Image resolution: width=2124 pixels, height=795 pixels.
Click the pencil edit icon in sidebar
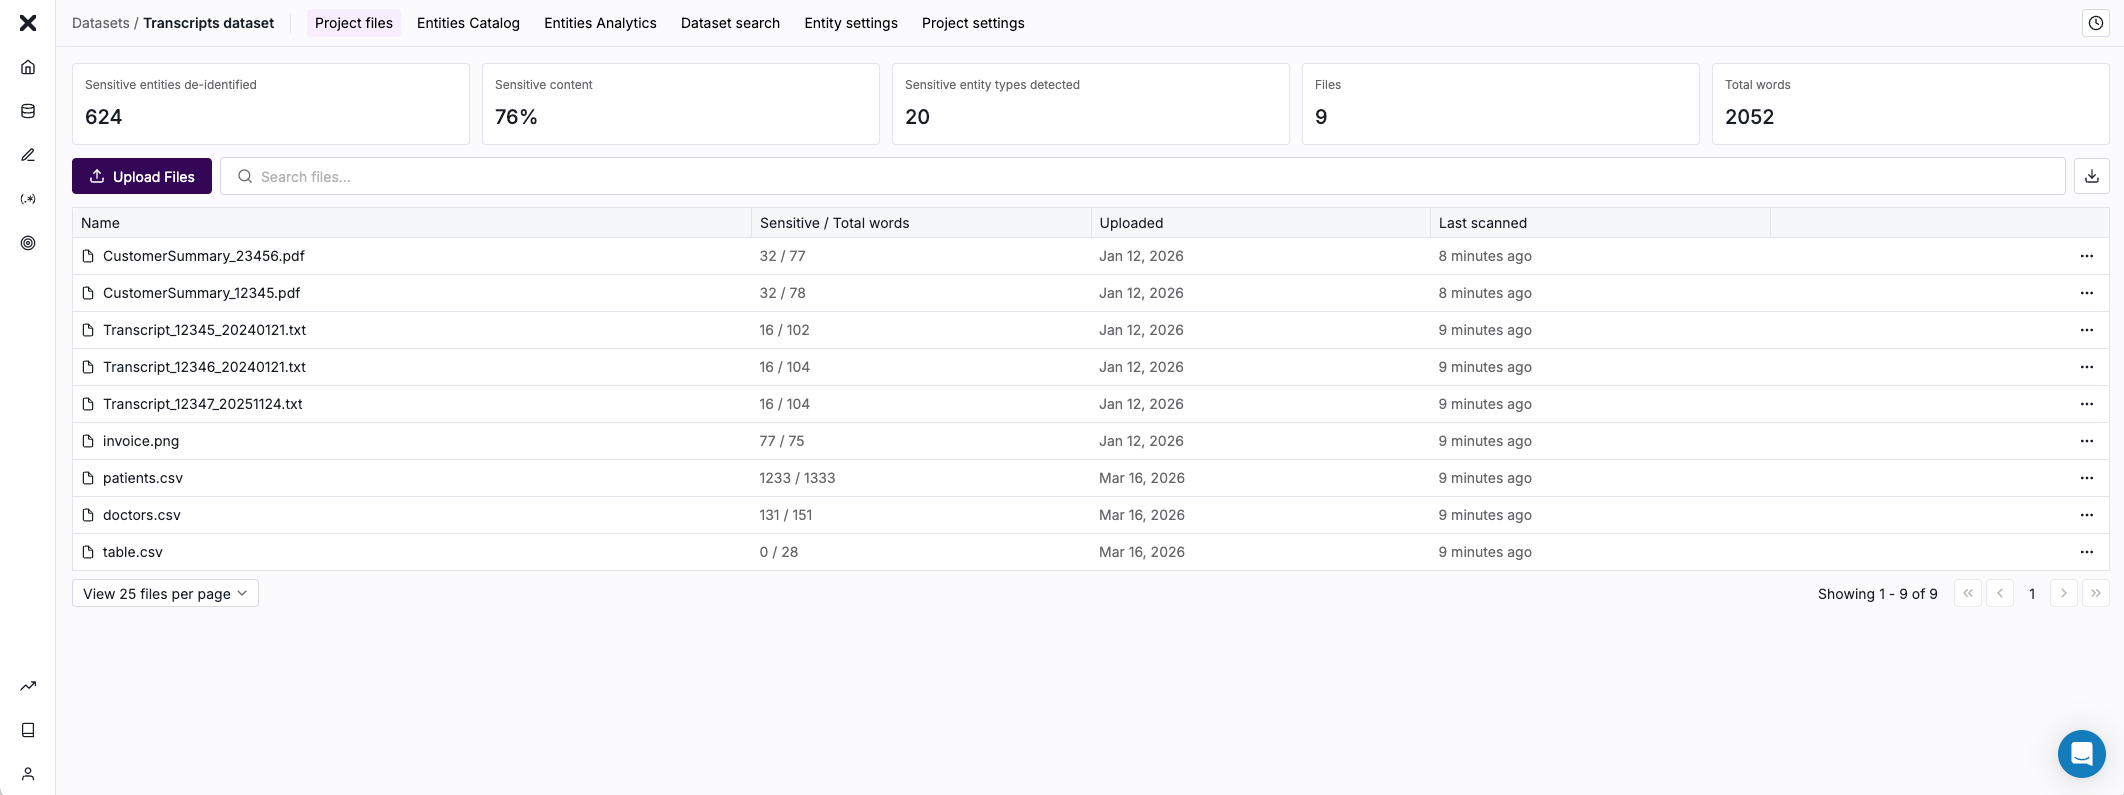28,155
